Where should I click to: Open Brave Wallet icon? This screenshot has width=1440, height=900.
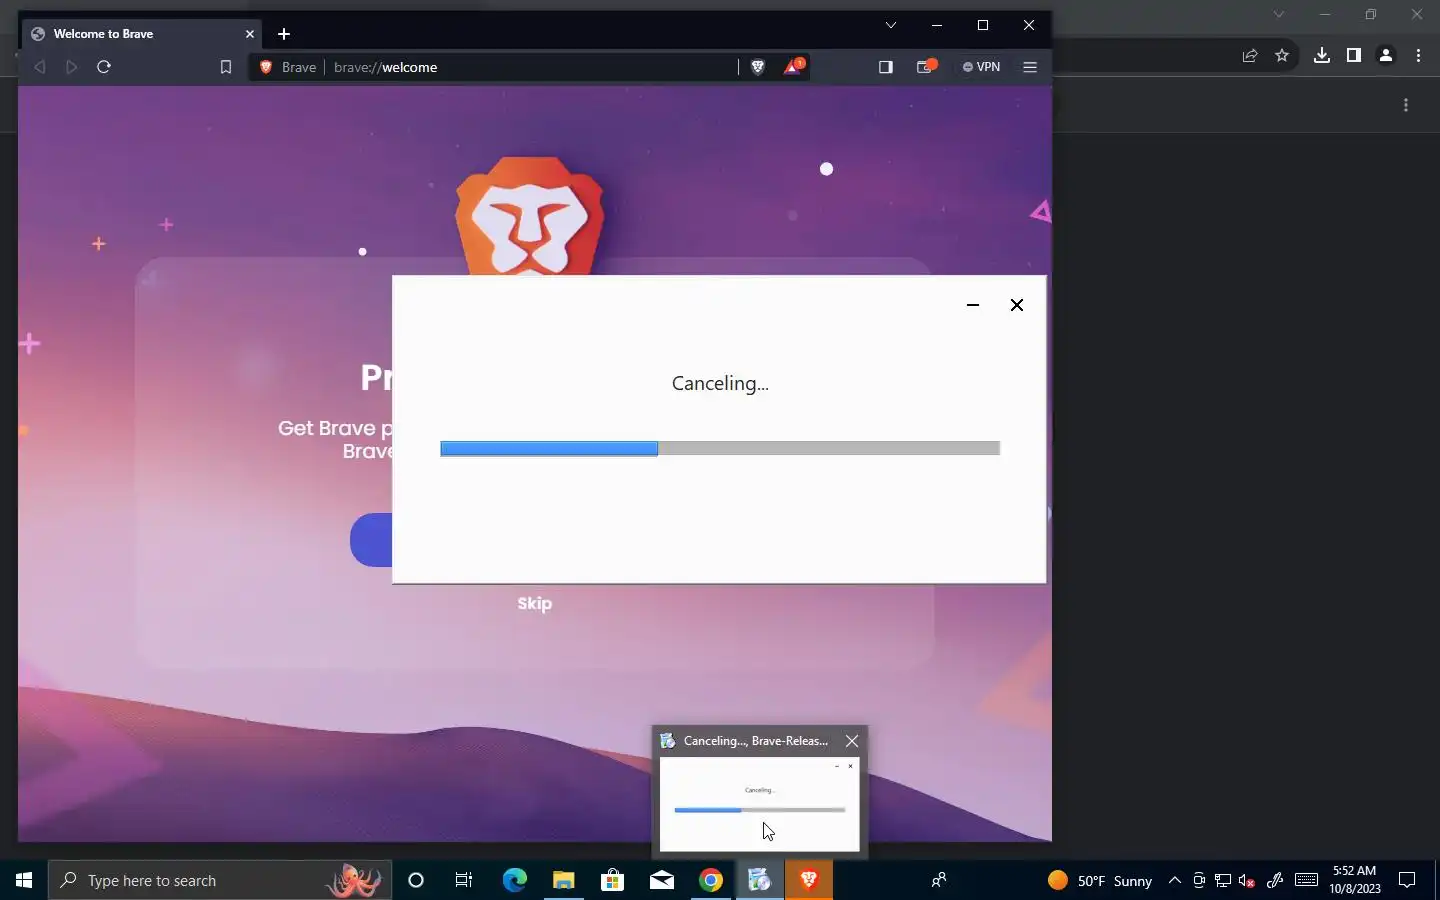coord(926,67)
